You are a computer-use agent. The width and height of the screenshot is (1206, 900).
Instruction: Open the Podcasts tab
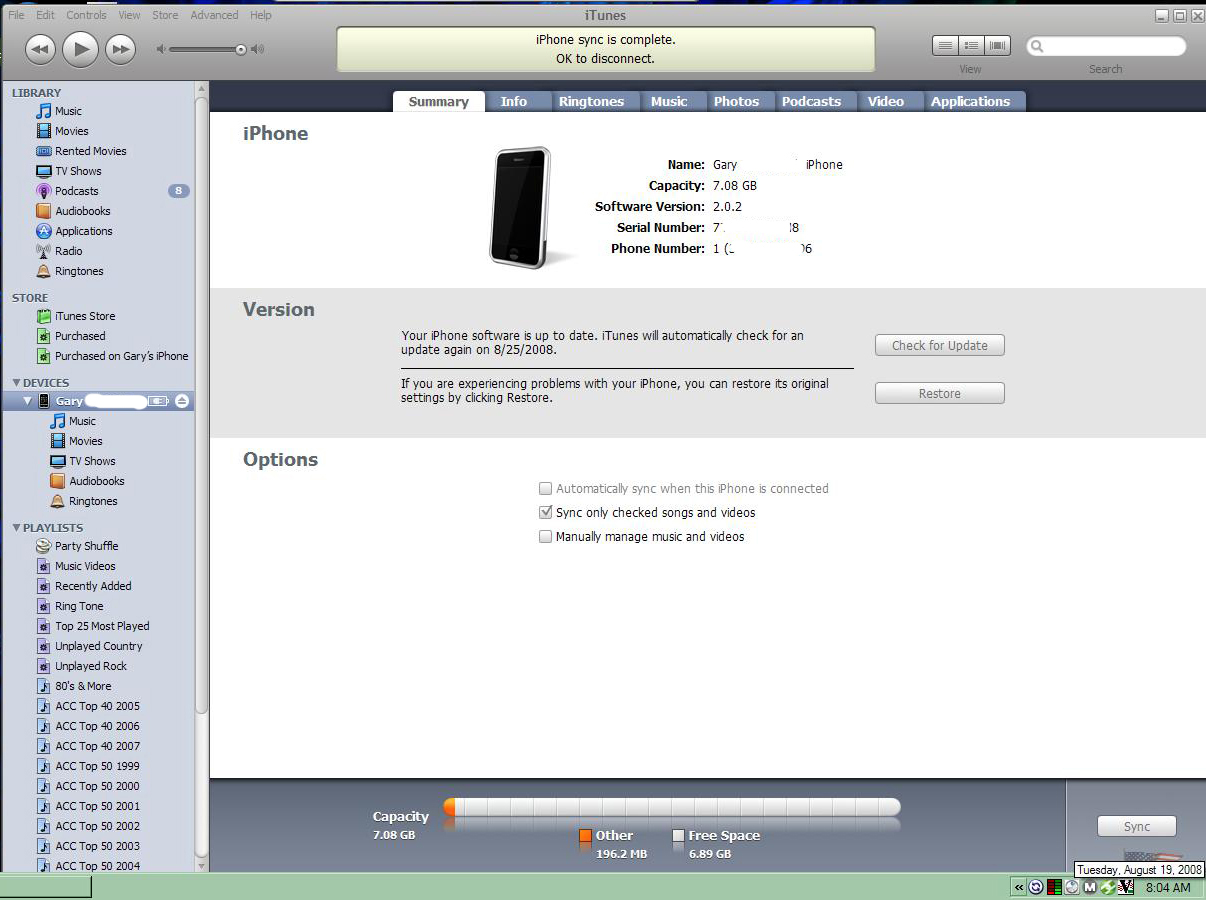pyautogui.click(x=811, y=101)
